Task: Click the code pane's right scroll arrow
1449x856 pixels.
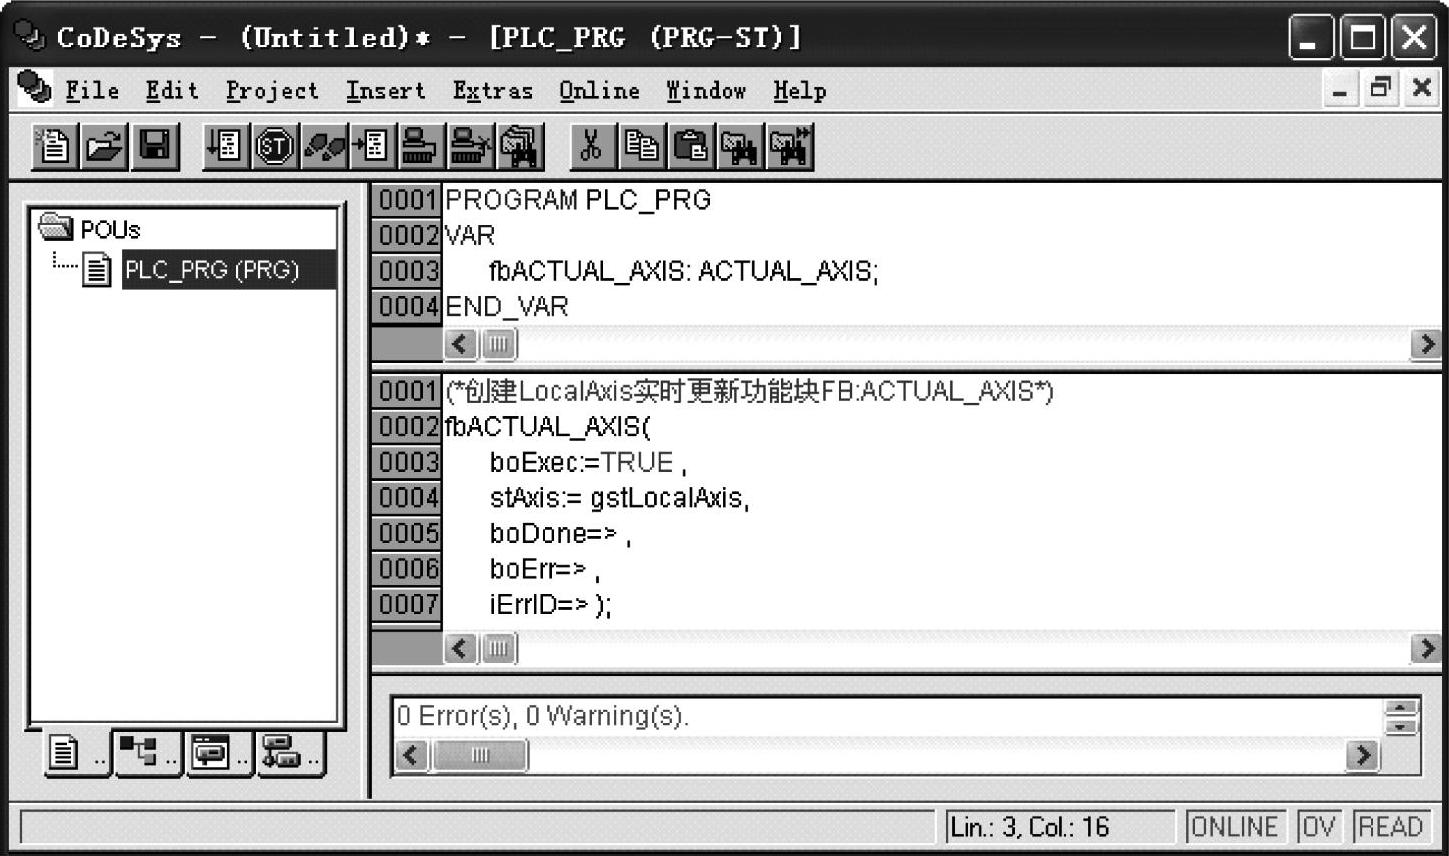Action: (x=1425, y=648)
